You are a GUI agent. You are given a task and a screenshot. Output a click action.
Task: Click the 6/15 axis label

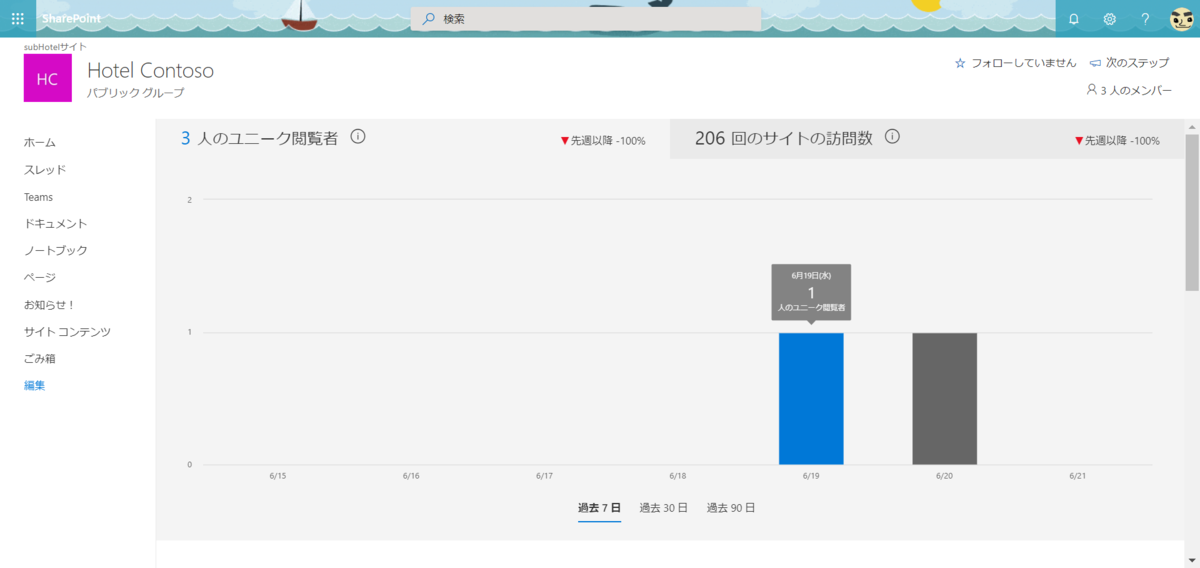tap(278, 476)
